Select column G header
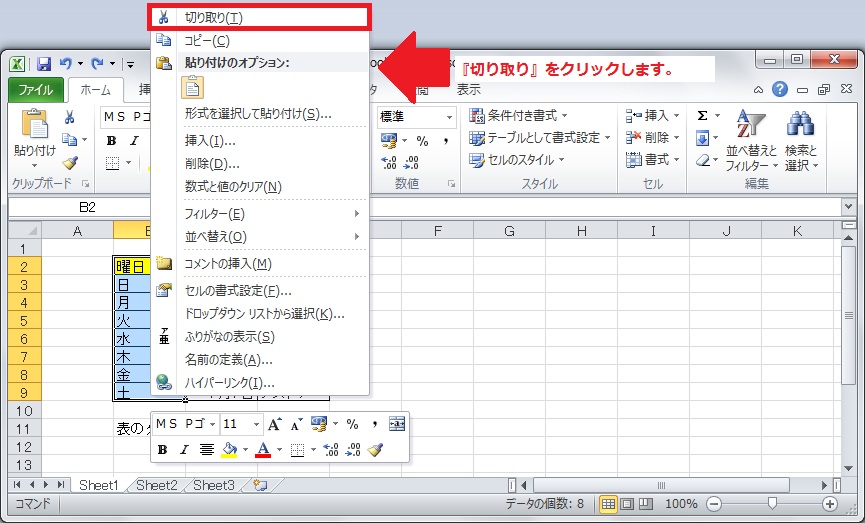Viewport: 865px width, 523px height. coord(509,231)
